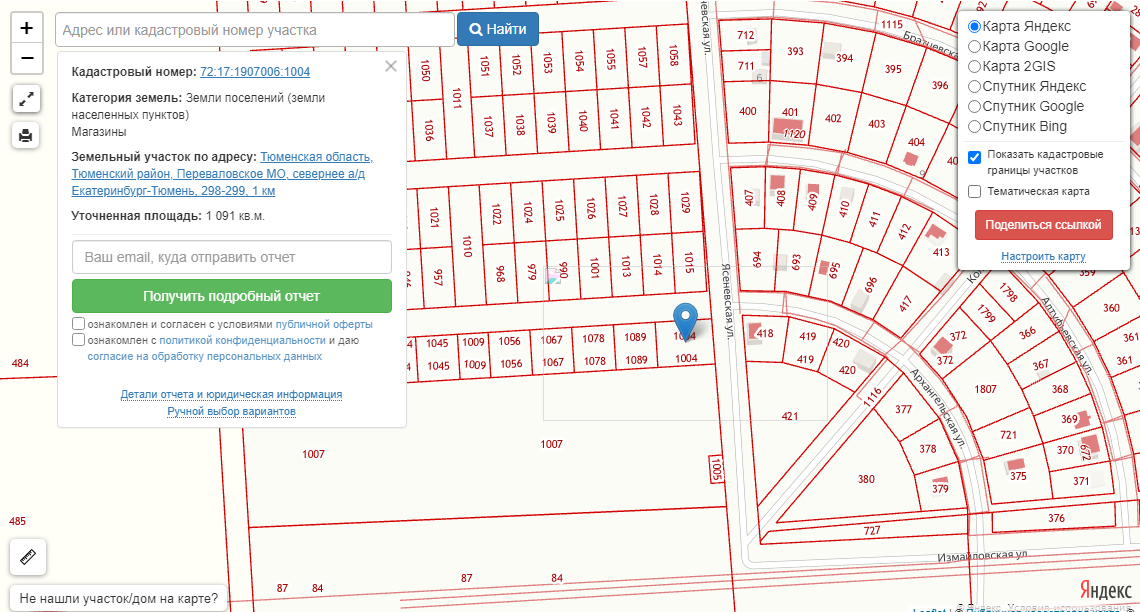Select parcel 727 on the map
Image resolution: width=1140 pixels, height=612 pixels.
pyautogui.click(x=872, y=531)
